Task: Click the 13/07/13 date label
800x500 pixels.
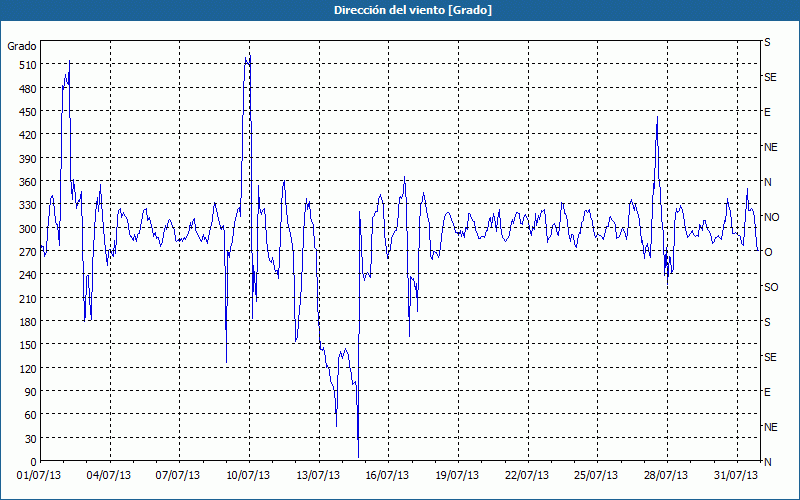Action: point(318,476)
